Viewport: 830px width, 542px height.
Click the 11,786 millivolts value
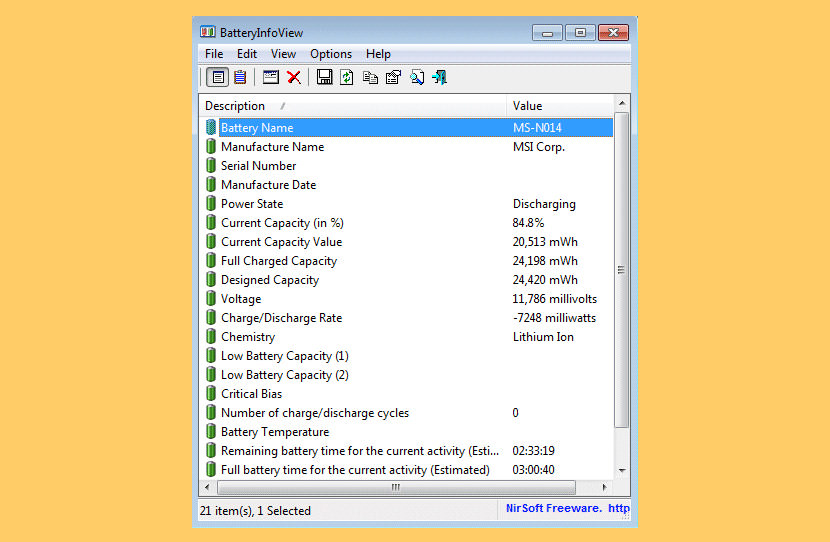click(555, 299)
